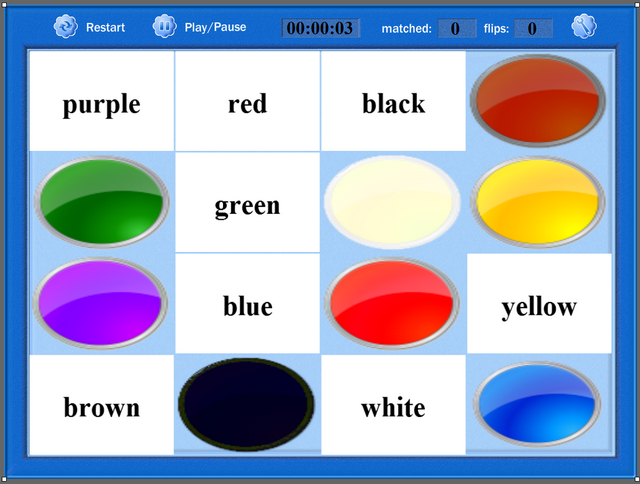Image resolution: width=640 pixels, height=484 pixels.
Task: Flip the 'white' word card
Action: [x=393, y=405]
